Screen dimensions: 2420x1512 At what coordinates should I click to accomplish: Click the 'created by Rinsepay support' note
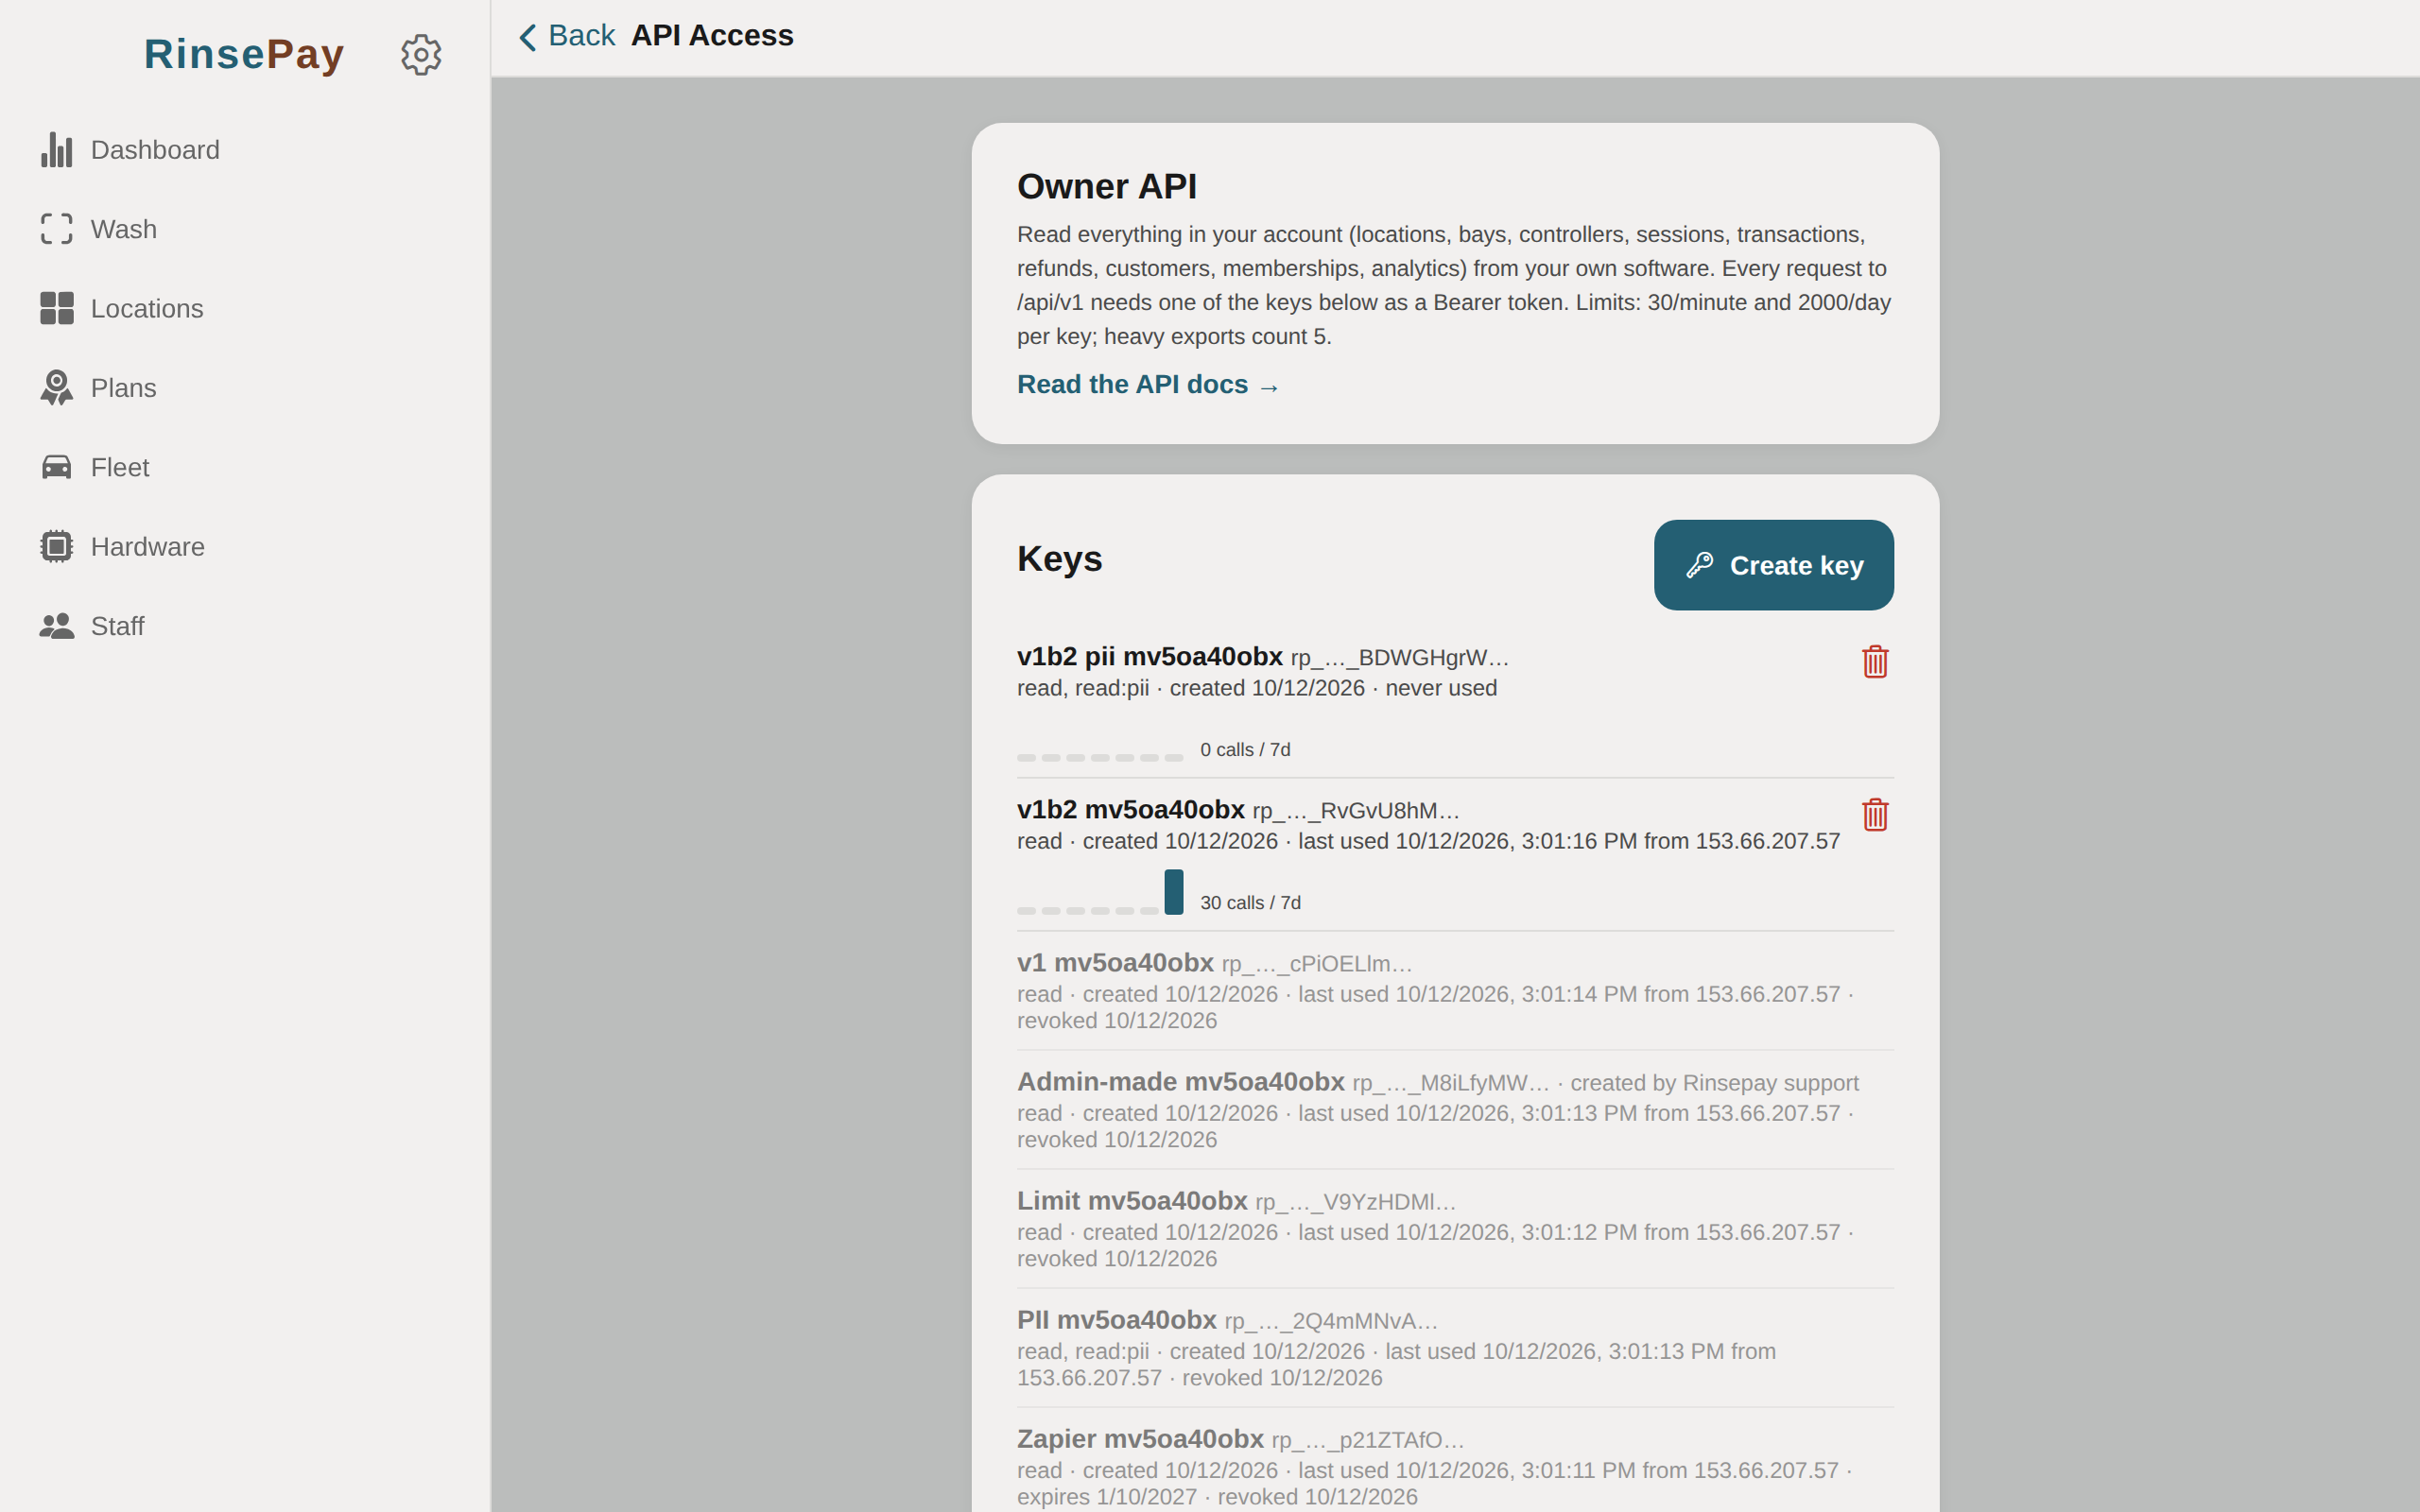click(1714, 1083)
